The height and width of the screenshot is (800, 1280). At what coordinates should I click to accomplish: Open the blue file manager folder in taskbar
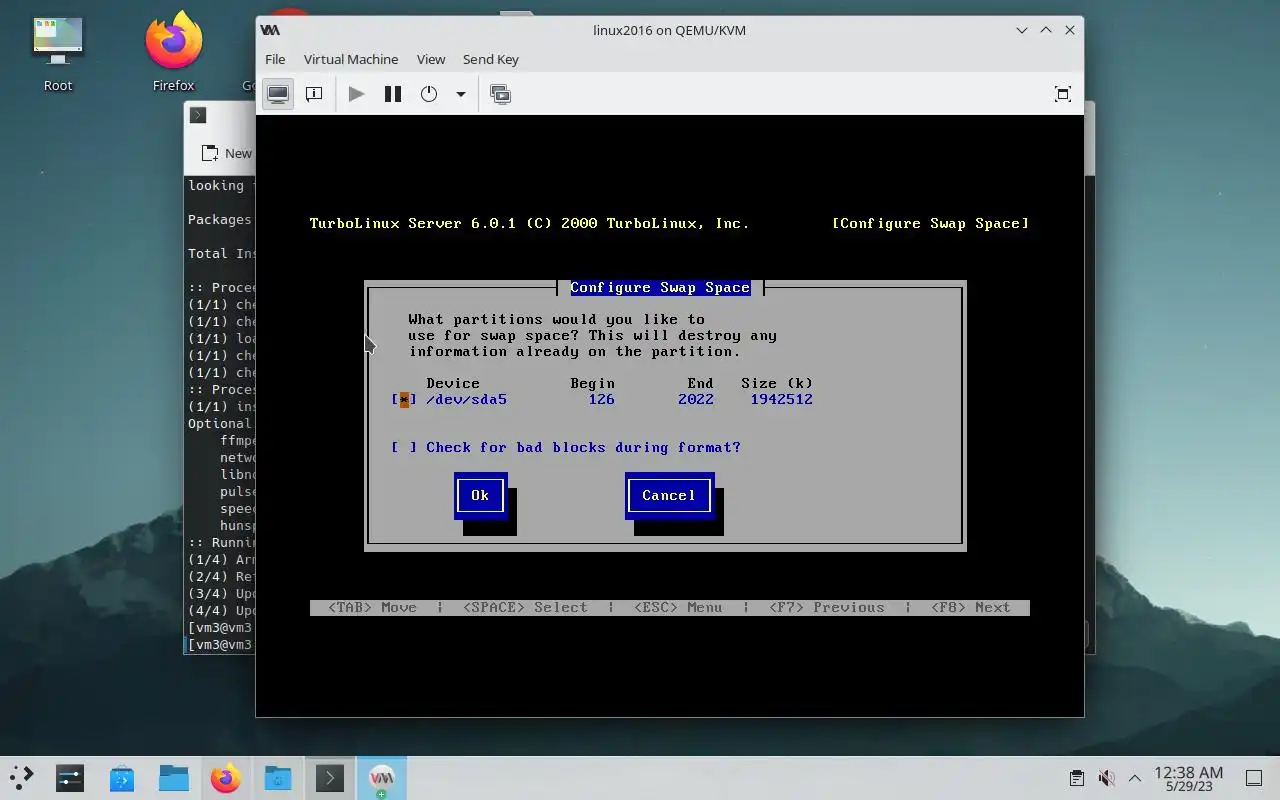pyautogui.click(x=174, y=777)
